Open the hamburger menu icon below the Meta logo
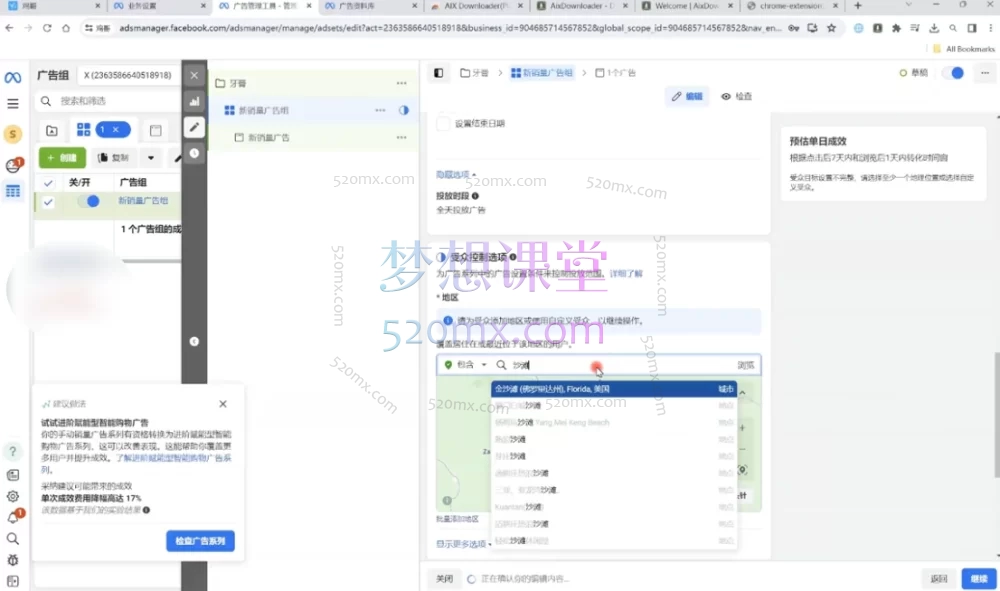 pos(12,102)
